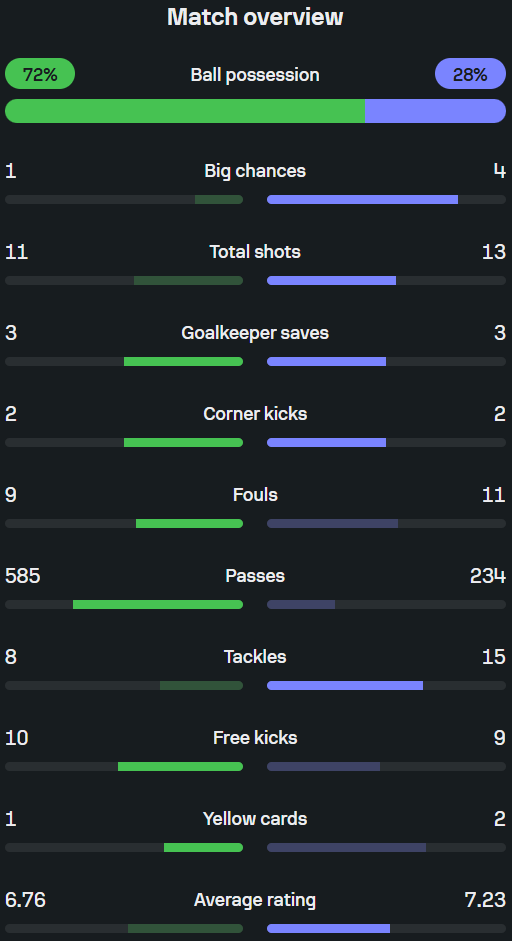Click the 7.23 average rating value

coord(485,900)
